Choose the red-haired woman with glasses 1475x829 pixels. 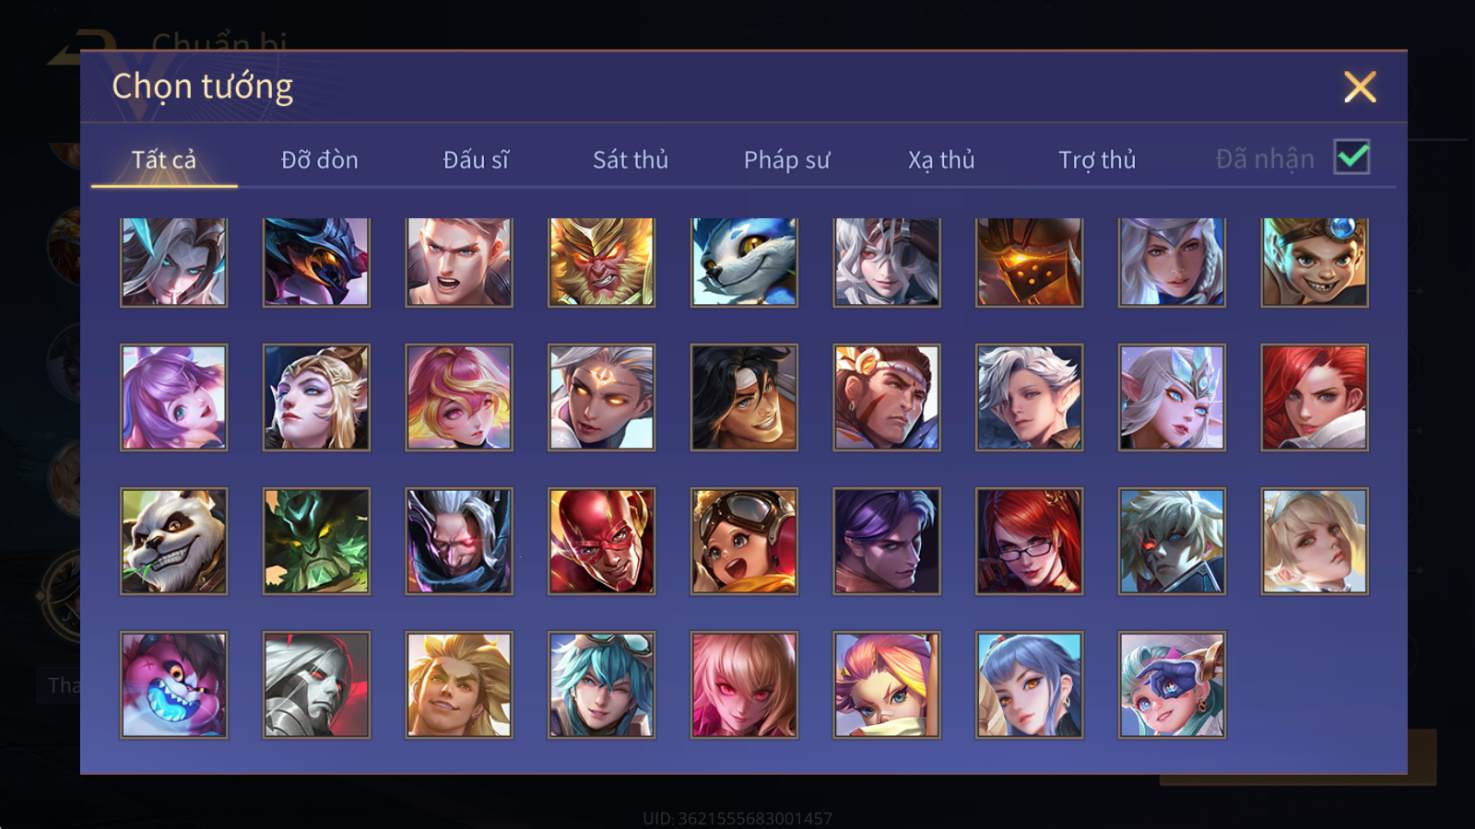(x=1029, y=541)
